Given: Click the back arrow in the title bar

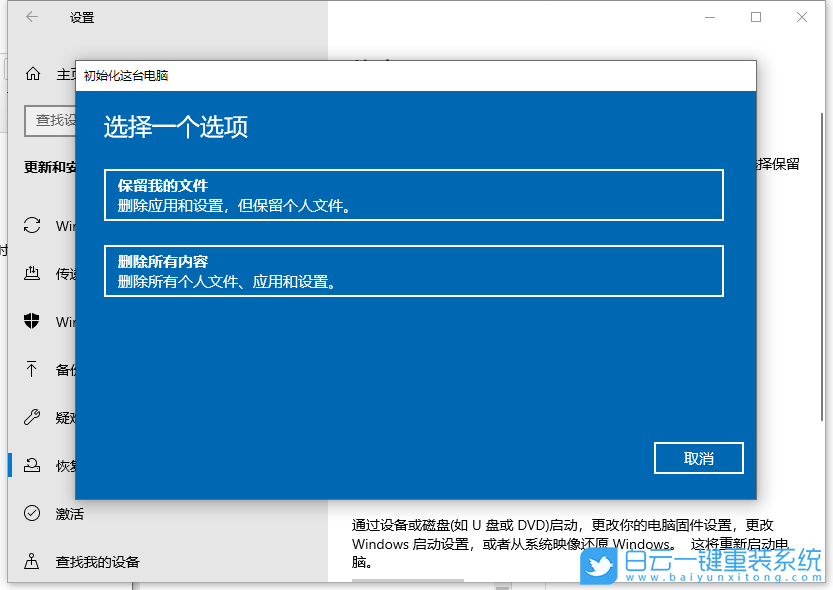Looking at the screenshot, I should tap(29, 17).
